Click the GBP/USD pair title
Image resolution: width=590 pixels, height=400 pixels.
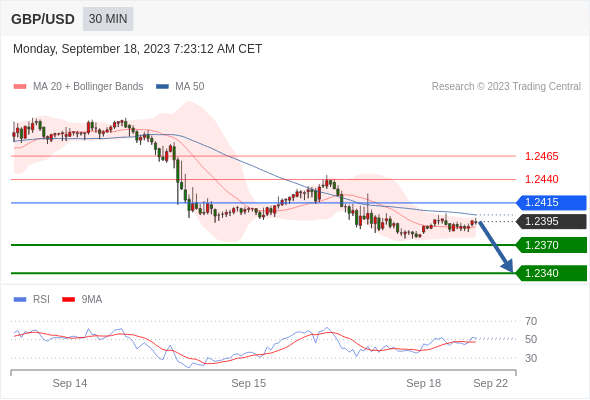coord(43,19)
